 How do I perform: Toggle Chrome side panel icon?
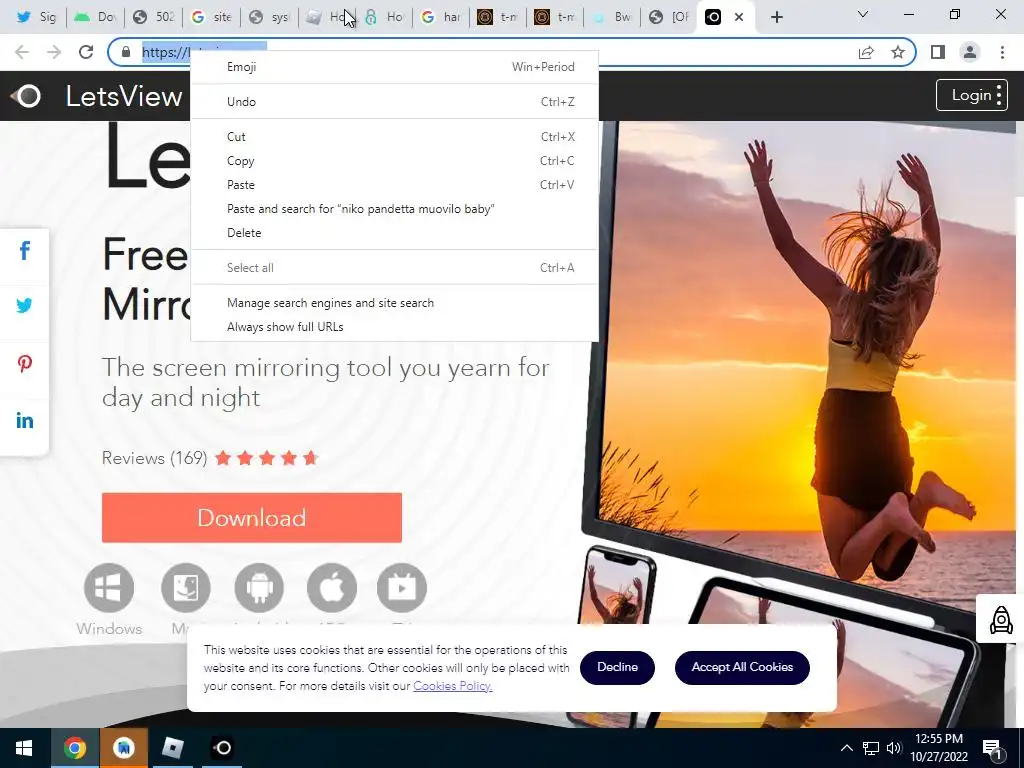(938, 52)
